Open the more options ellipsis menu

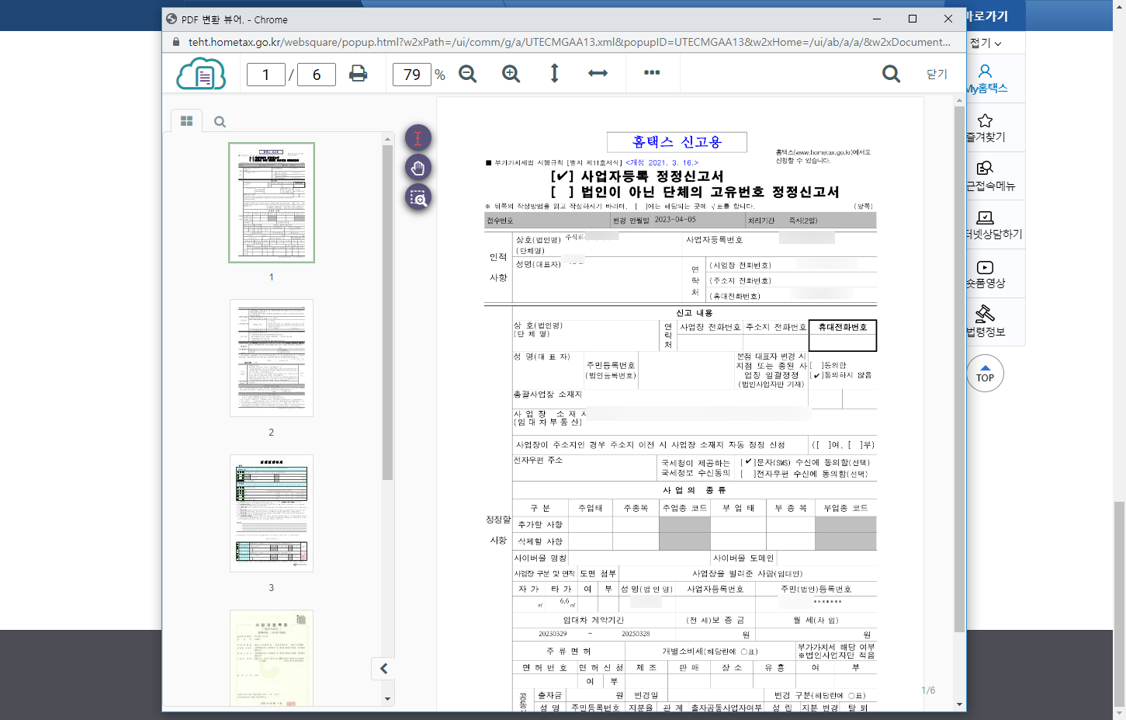pos(651,73)
